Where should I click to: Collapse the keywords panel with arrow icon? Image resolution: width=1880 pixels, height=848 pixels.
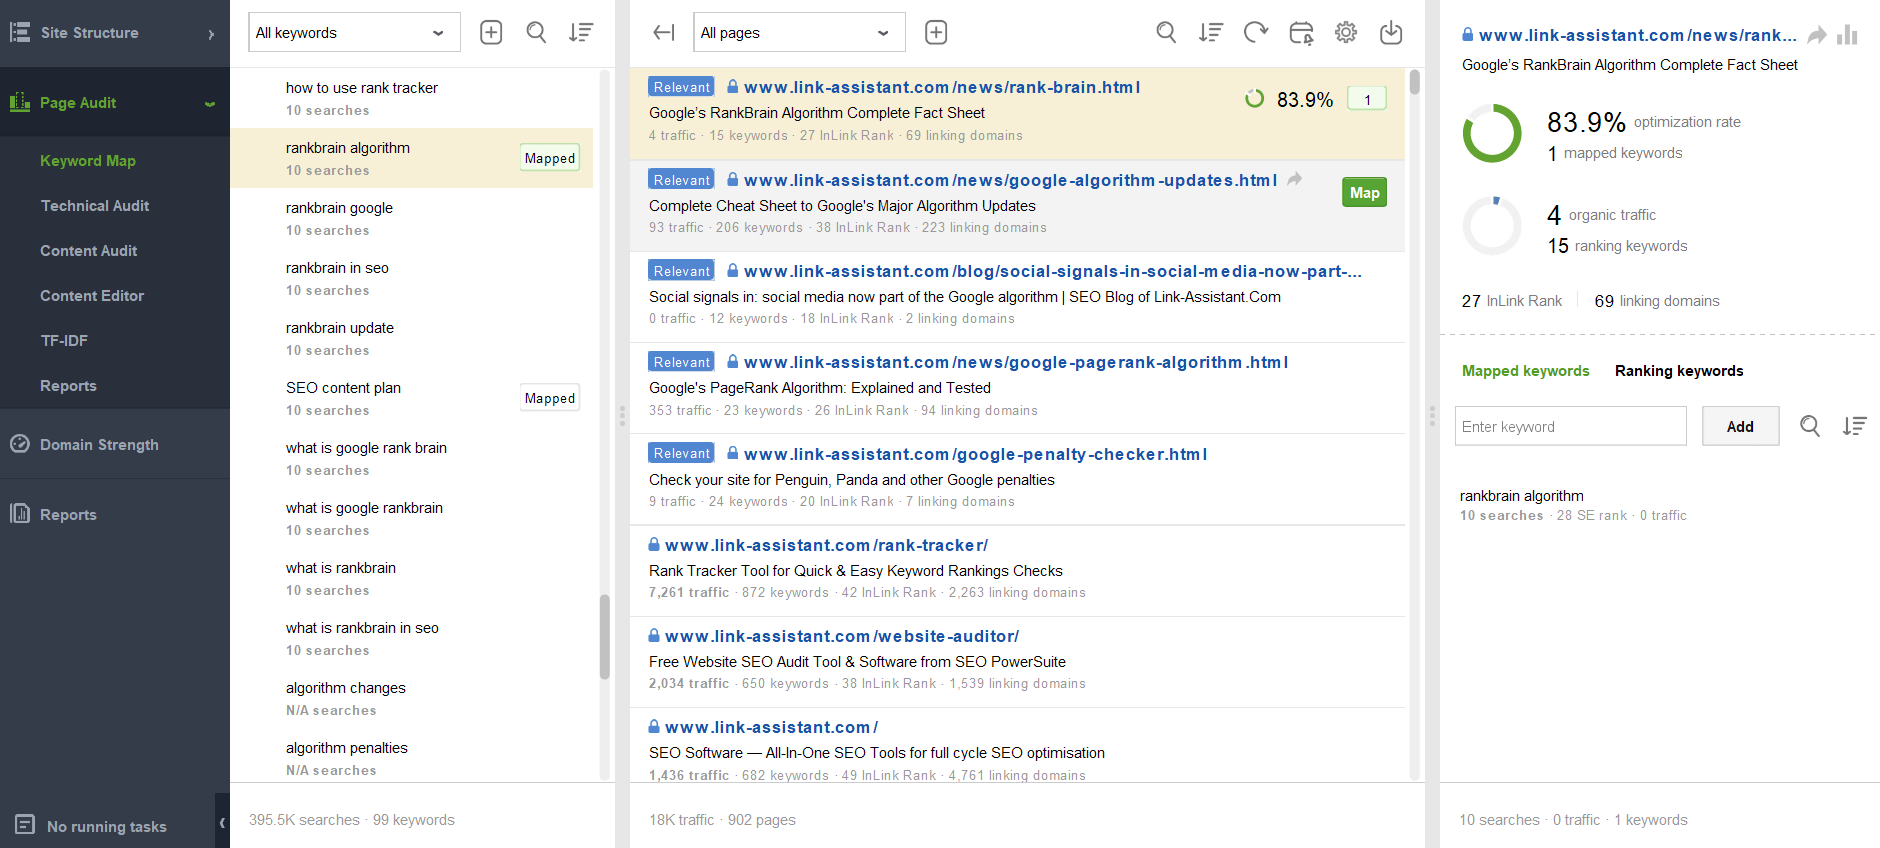click(x=663, y=33)
